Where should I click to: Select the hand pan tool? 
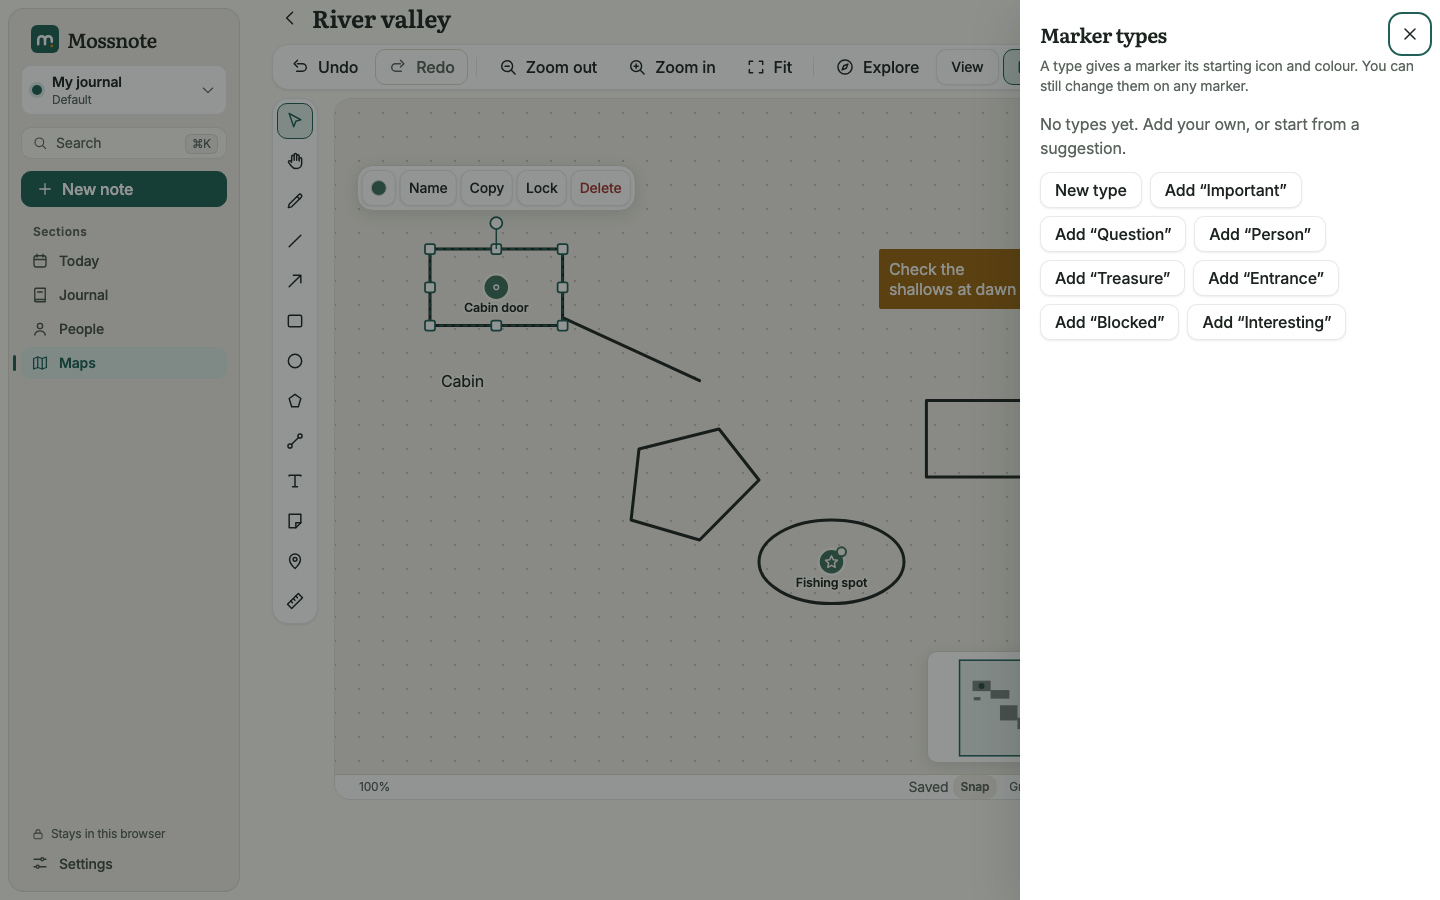click(x=295, y=161)
